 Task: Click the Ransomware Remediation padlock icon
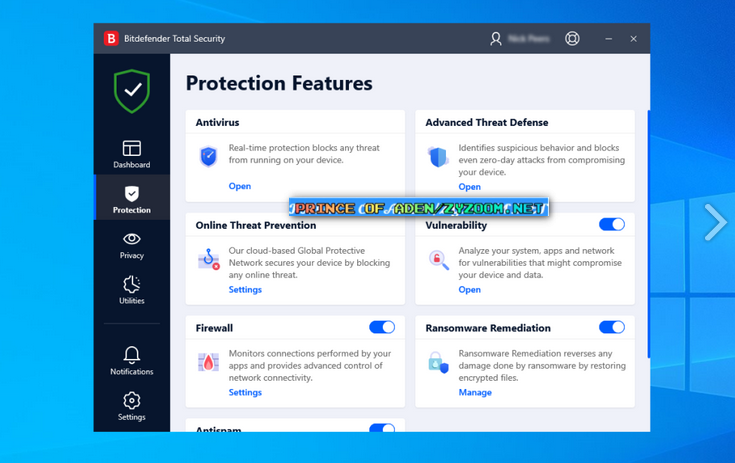[438, 362]
